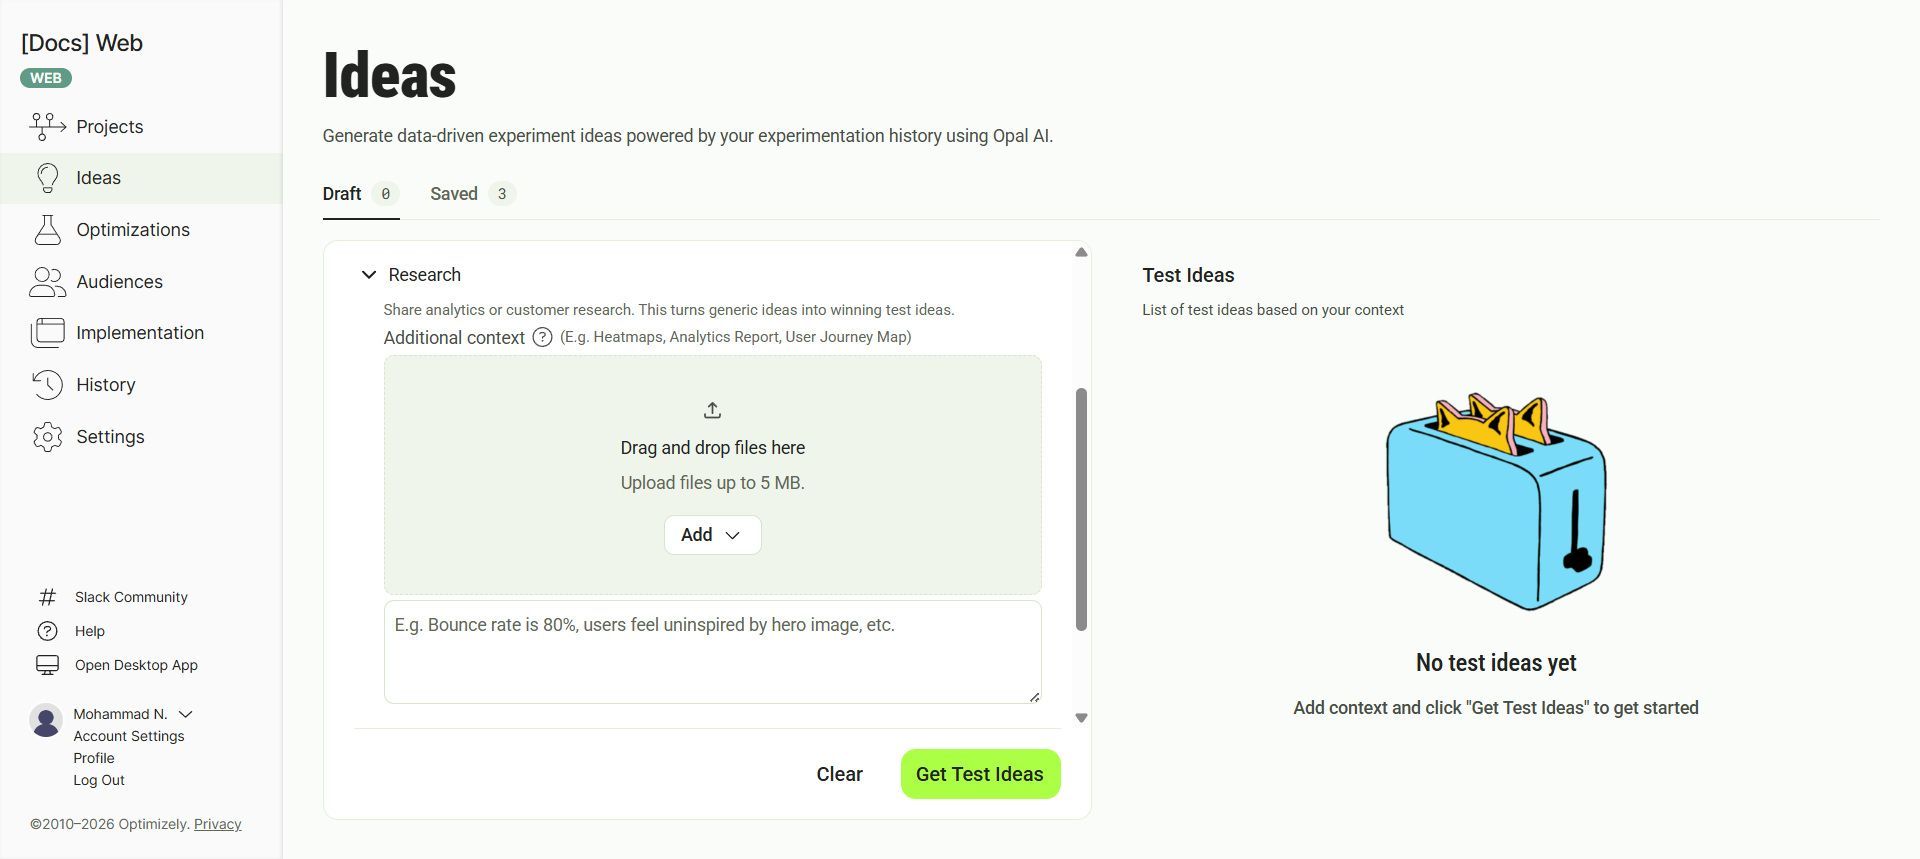Click the Research panel scrollbar down arrow
This screenshot has width=1920, height=859.
pyautogui.click(x=1081, y=718)
